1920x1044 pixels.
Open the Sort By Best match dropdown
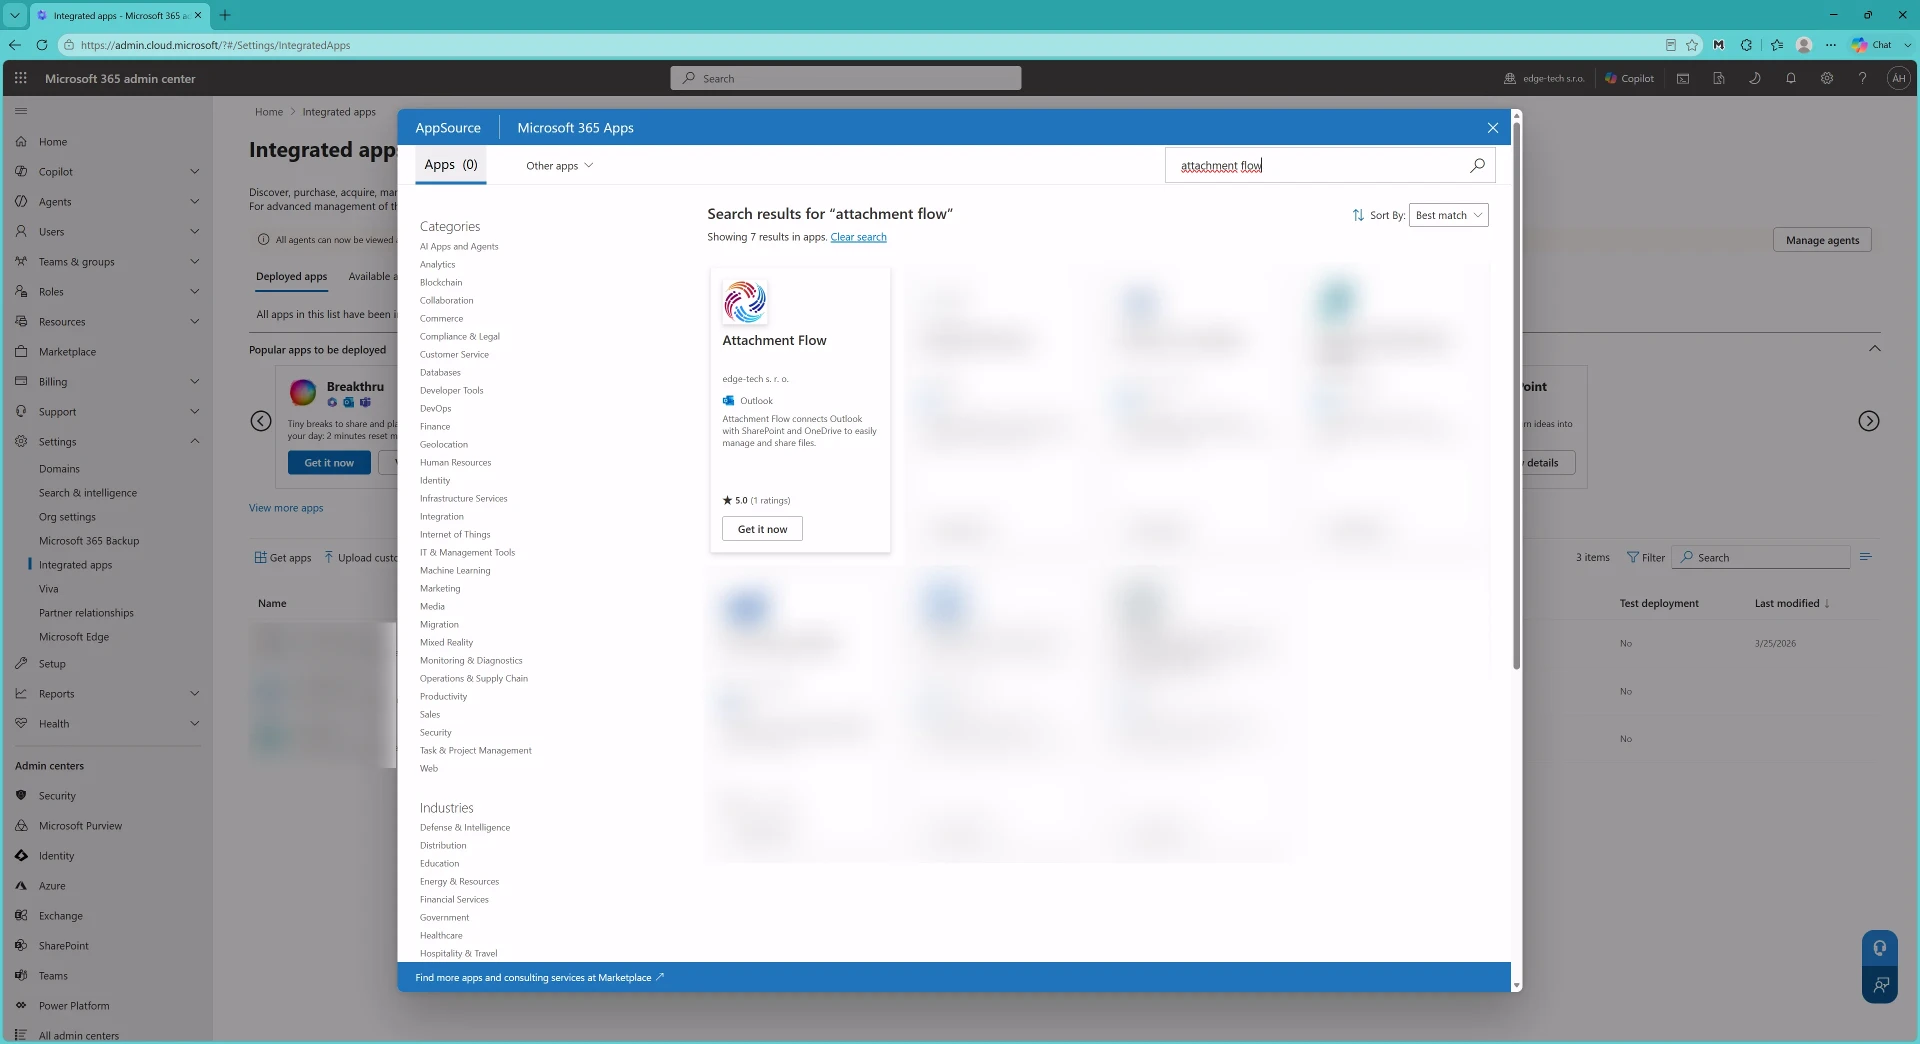click(x=1448, y=215)
